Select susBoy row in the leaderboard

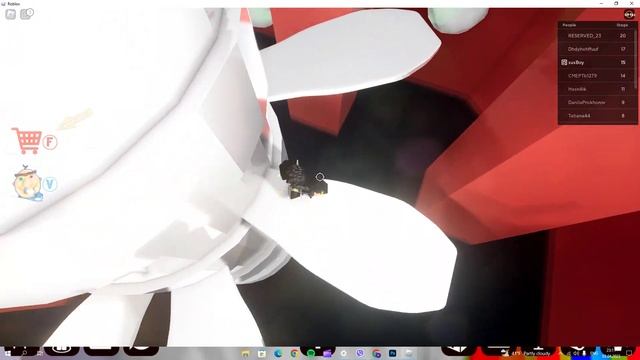597,62
